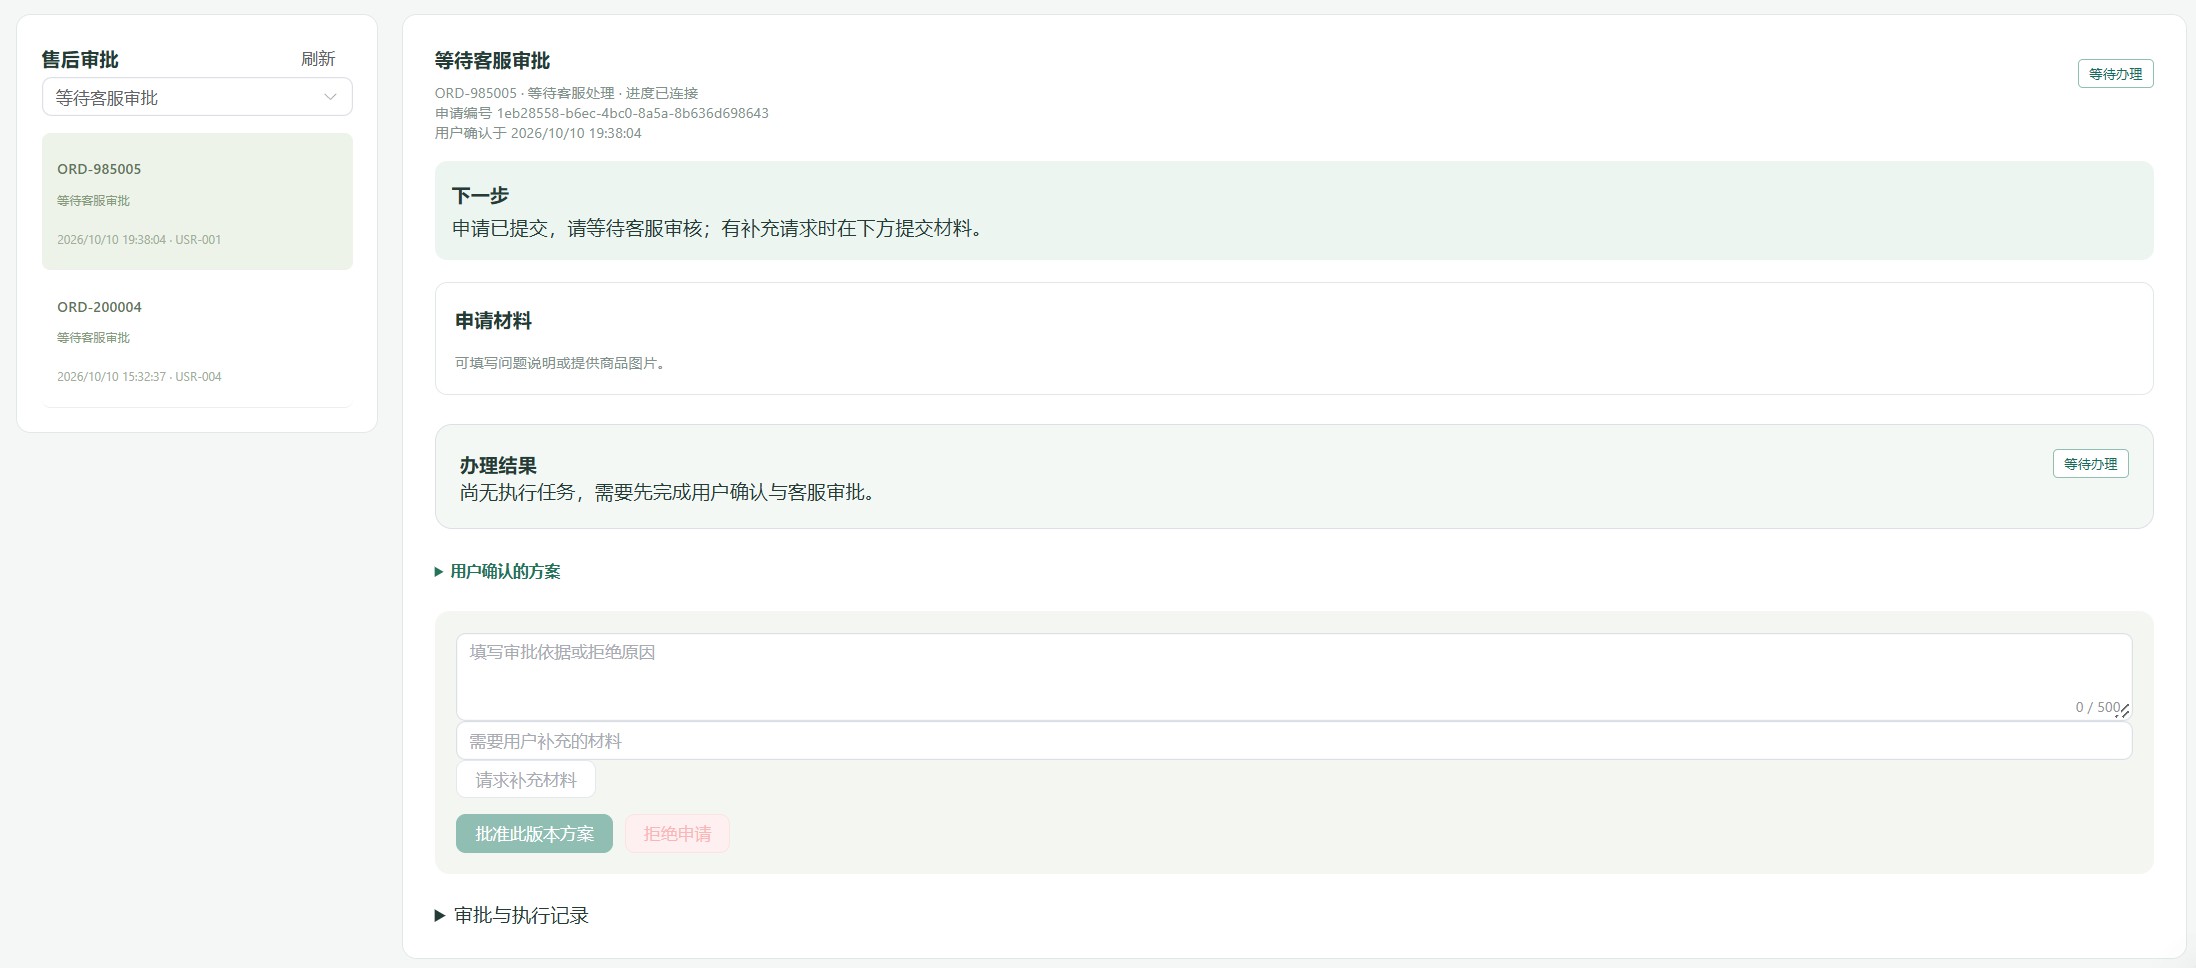Expand 审批与执行记录 section
Viewport: 2196px width, 968px height.
511,915
